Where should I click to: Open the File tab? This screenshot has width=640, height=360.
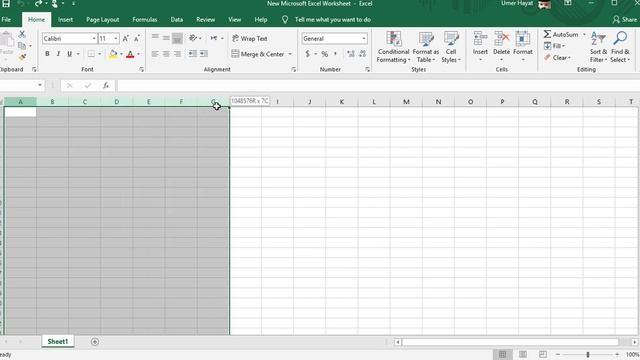coord(6,20)
